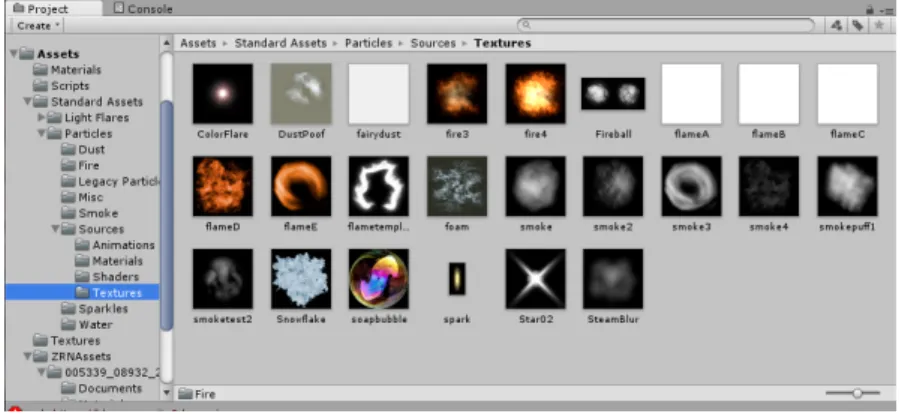The width and height of the screenshot is (902, 414).
Task: Select the Sparkles folder
Action: [x=95, y=309]
